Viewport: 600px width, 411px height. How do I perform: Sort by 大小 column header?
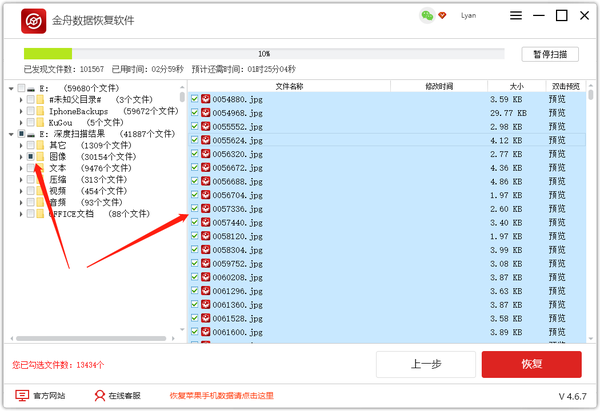[515, 86]
